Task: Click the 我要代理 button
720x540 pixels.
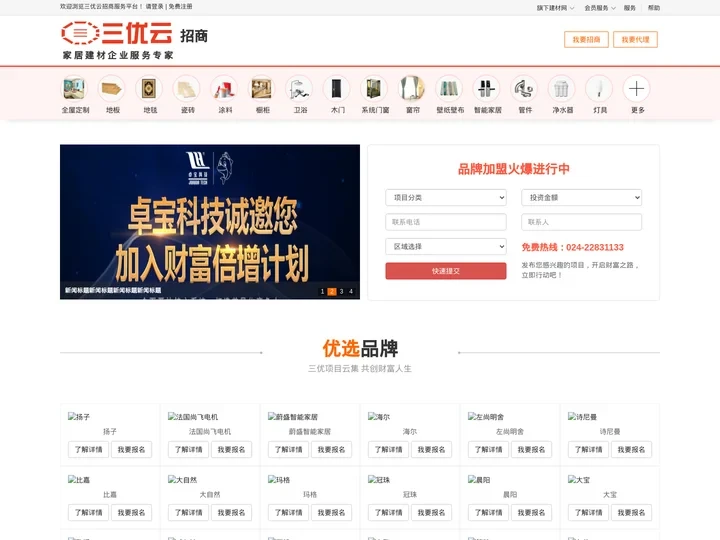Action: [636, 39]
